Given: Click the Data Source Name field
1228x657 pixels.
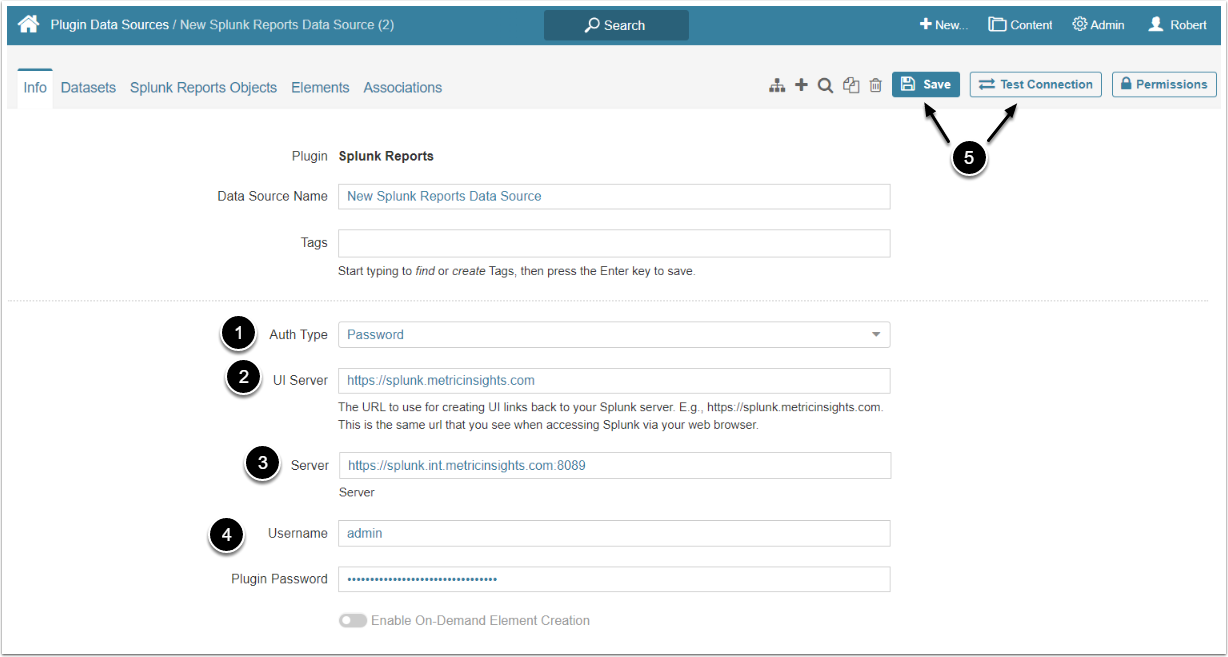Looking at the screenshot, I should [x=614, y=196].
